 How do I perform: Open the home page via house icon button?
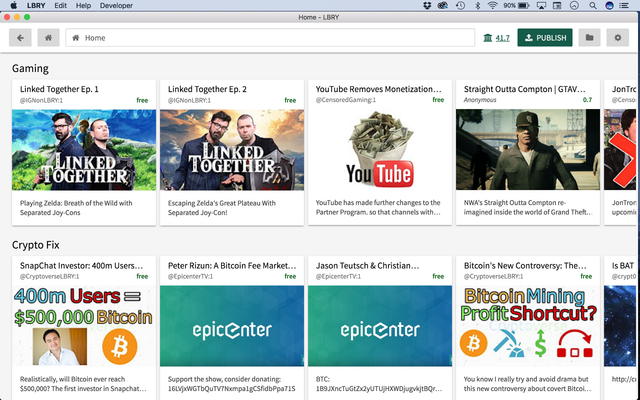pos(48,38)
